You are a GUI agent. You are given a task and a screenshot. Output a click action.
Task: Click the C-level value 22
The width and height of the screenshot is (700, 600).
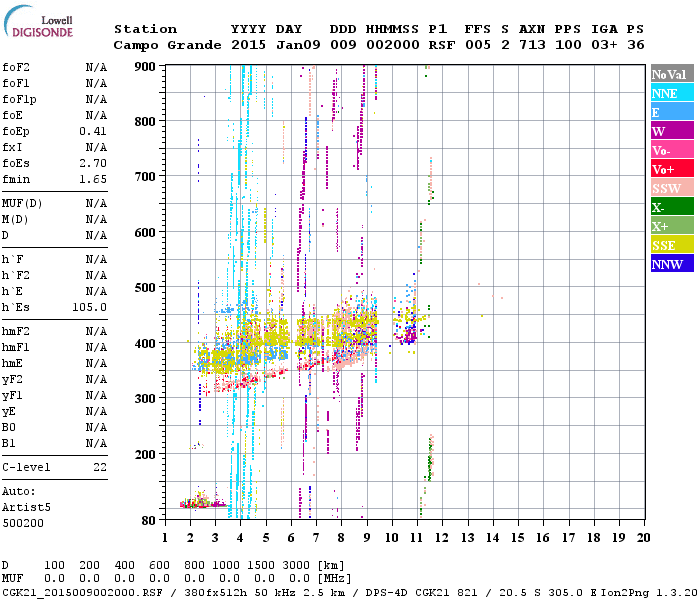(x=100, y=467)
